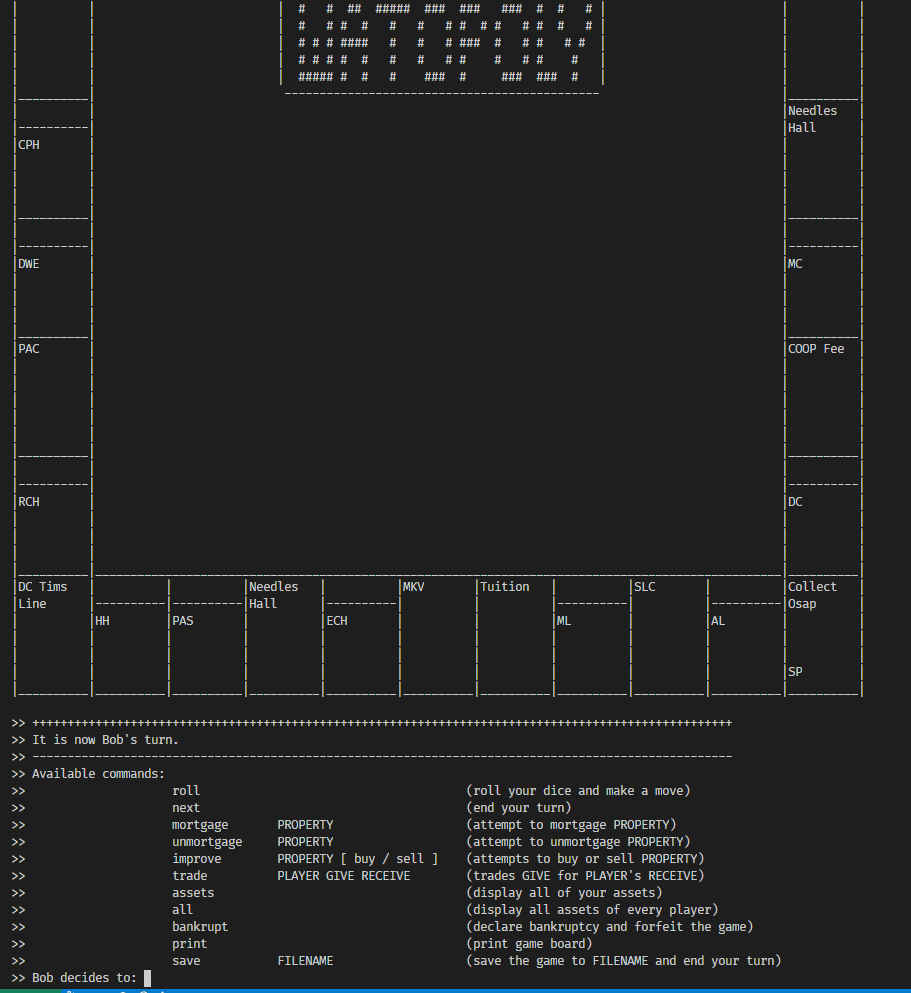Click the MKV board square label
The height and width of the screenshot is (993, 911).
413,587
